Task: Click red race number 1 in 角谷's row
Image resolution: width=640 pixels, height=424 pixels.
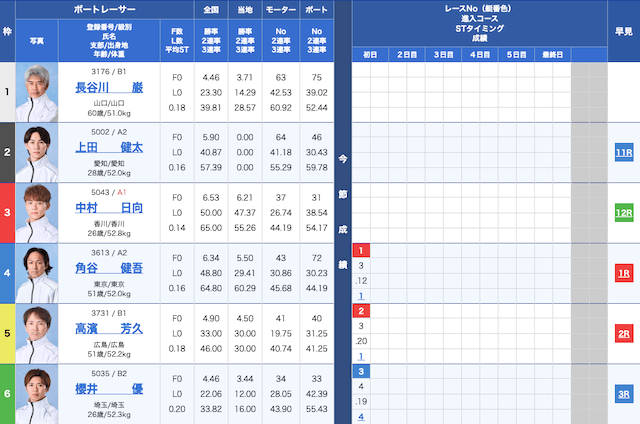Action: (361, 250)
